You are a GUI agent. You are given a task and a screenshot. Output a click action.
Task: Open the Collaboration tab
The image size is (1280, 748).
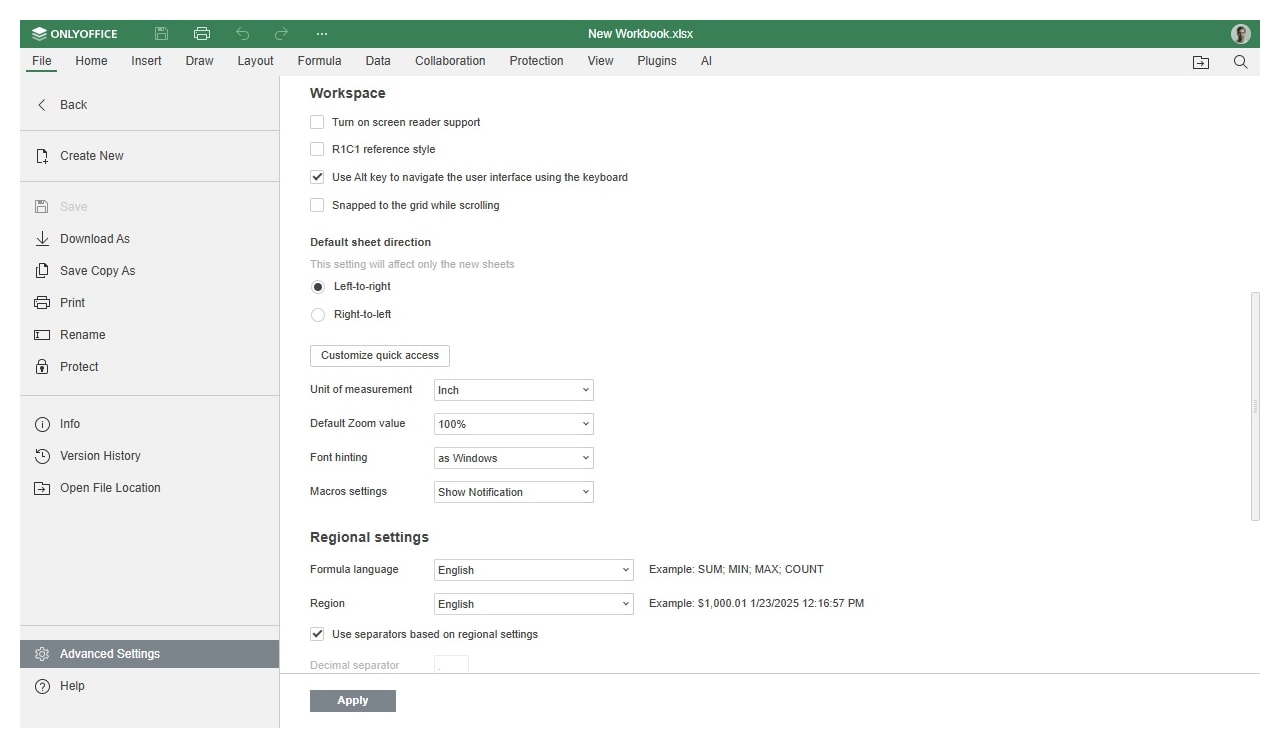coord(450,61)
